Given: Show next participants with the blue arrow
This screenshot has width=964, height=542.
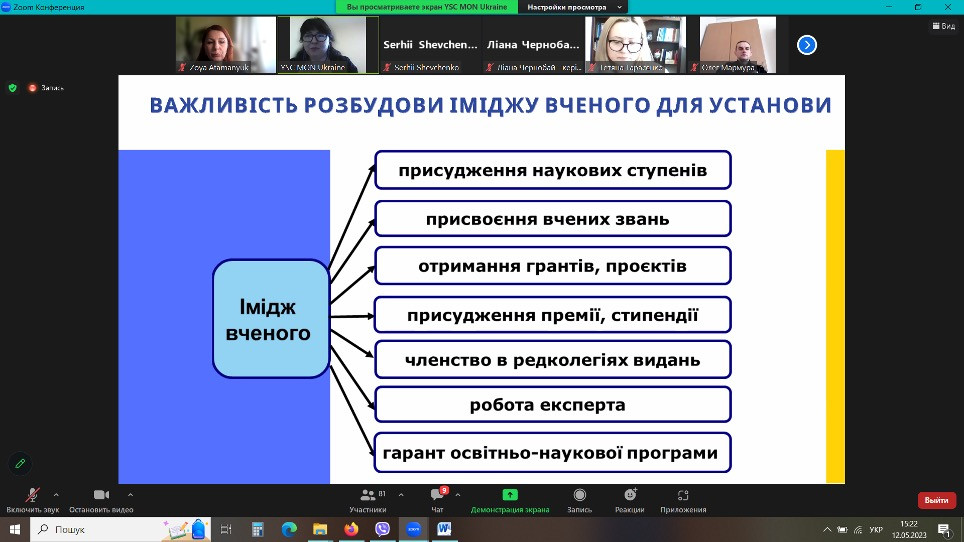Looking at the screenshot, I should [x=807, y=44].
